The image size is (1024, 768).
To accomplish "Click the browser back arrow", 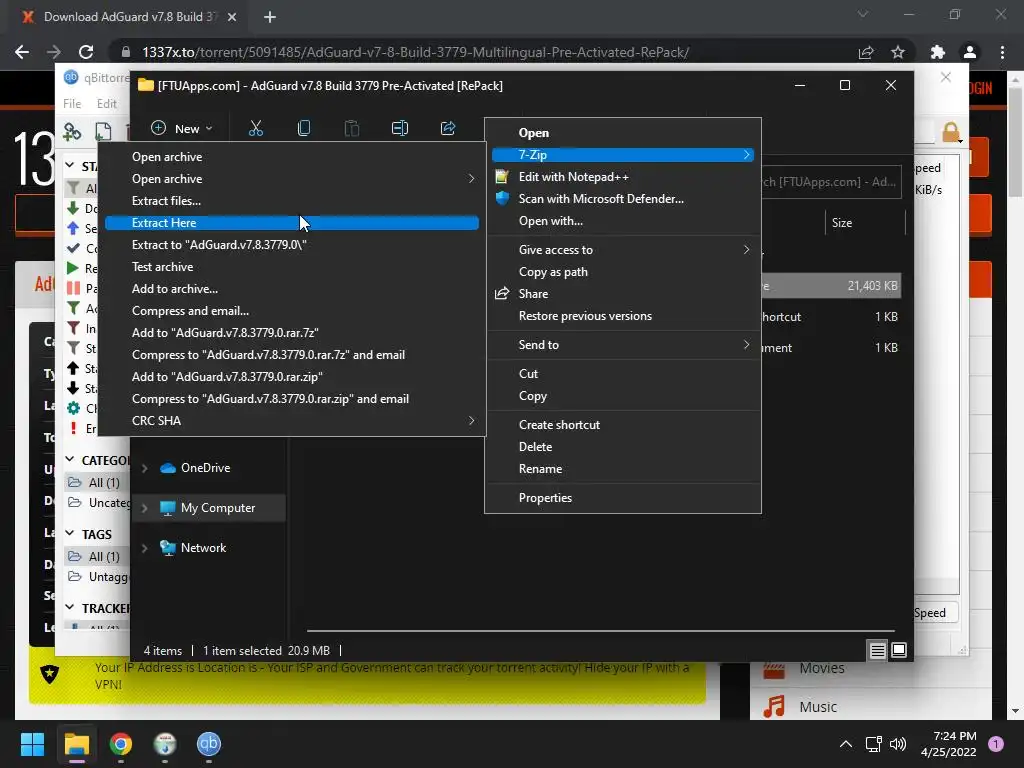I will [22, 52].
